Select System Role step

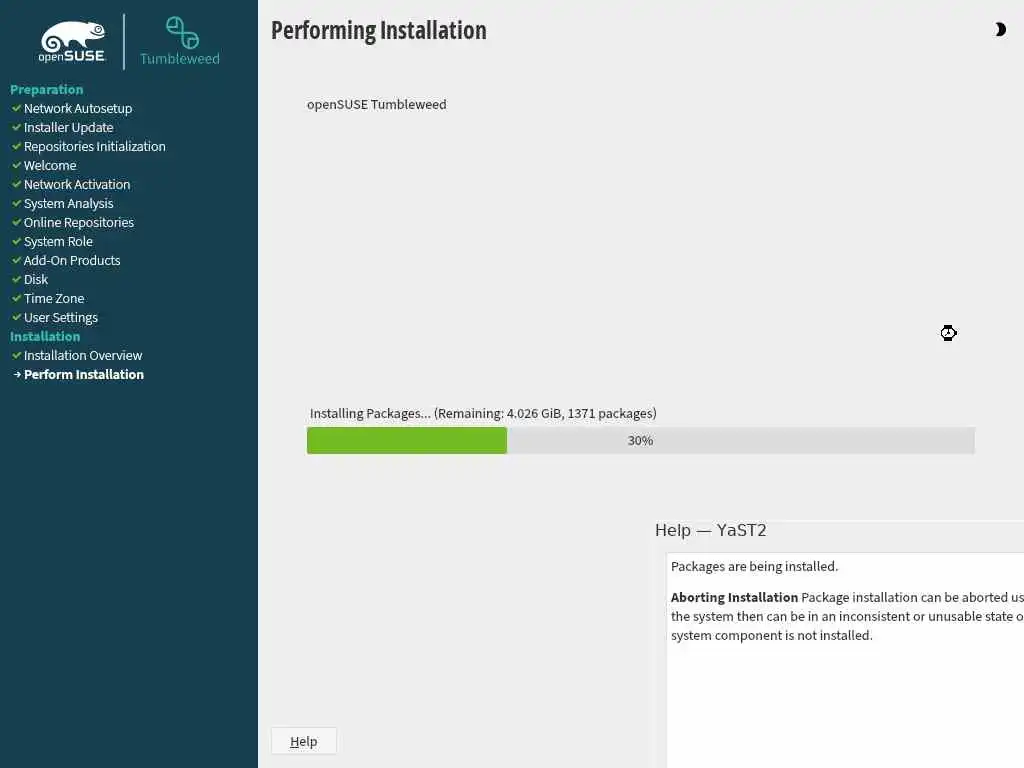coord(58,241)
